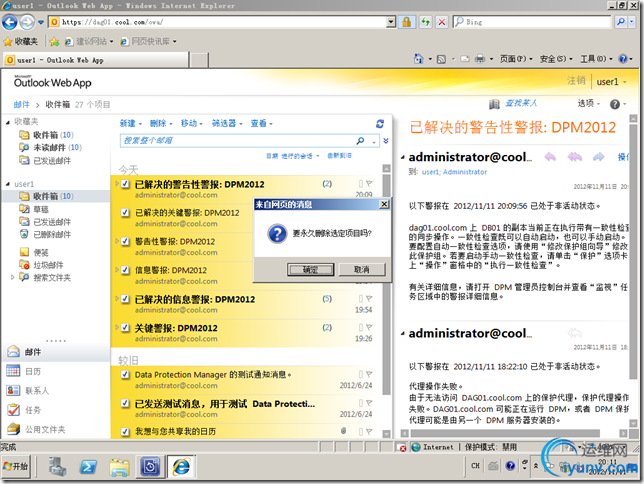Viewport: 644px width, 484px height.
Task: Click the OWA help question mark icon
Action: [615, 104]
